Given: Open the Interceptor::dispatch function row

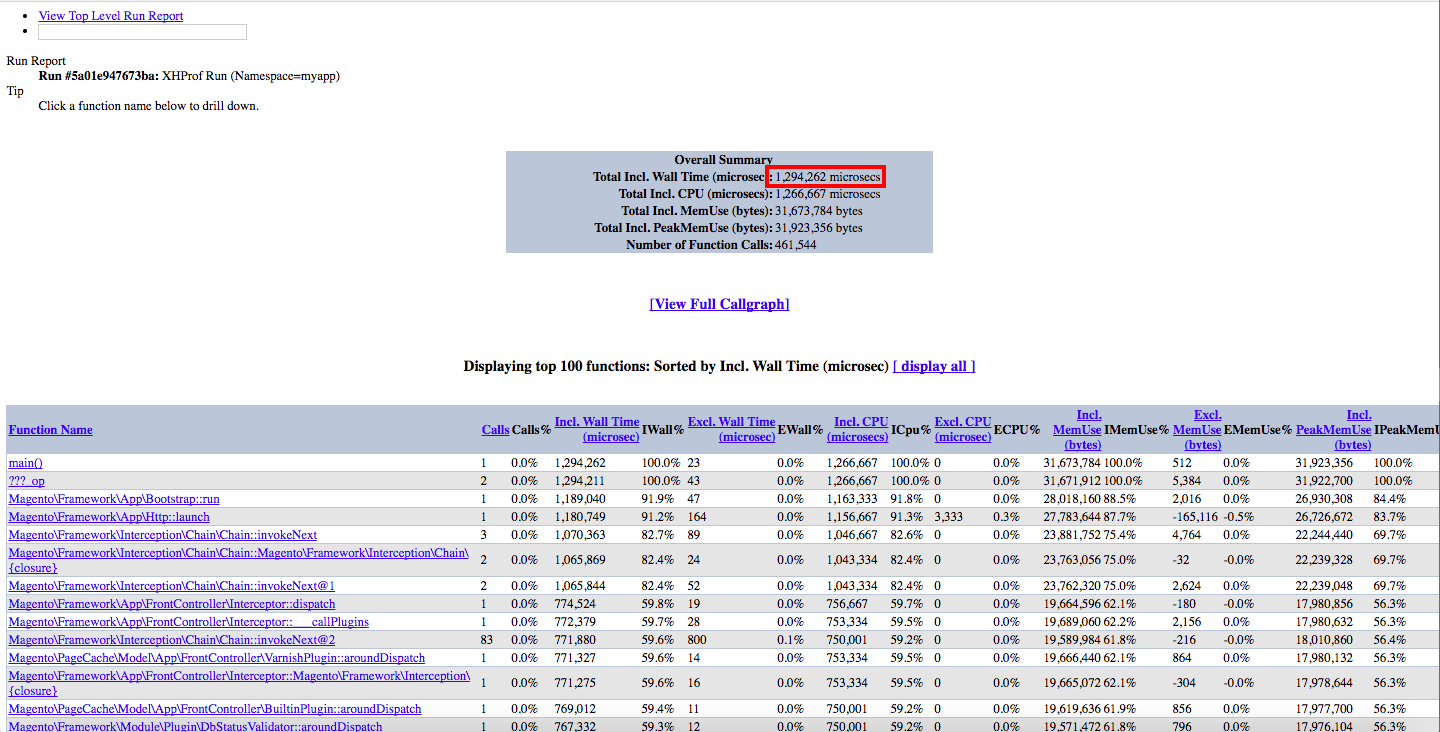Looking at the screenshot, I should click(171, 604).
